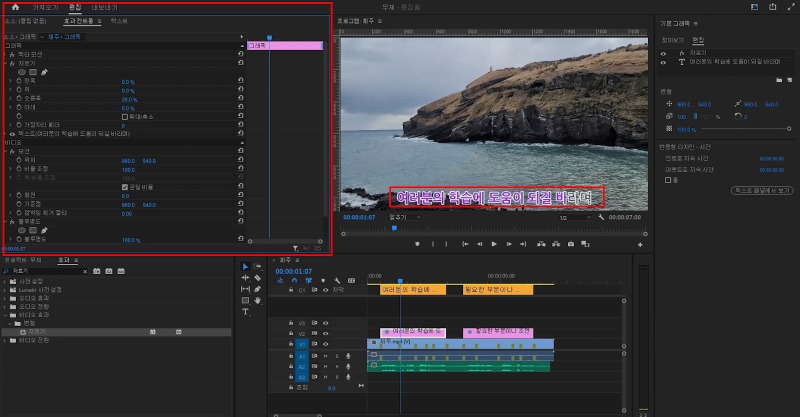The width and height of the screenshot is (800, 417).
Task: Click the export frame camera icon
Action: pyautogui.click(x=570, y=244)
